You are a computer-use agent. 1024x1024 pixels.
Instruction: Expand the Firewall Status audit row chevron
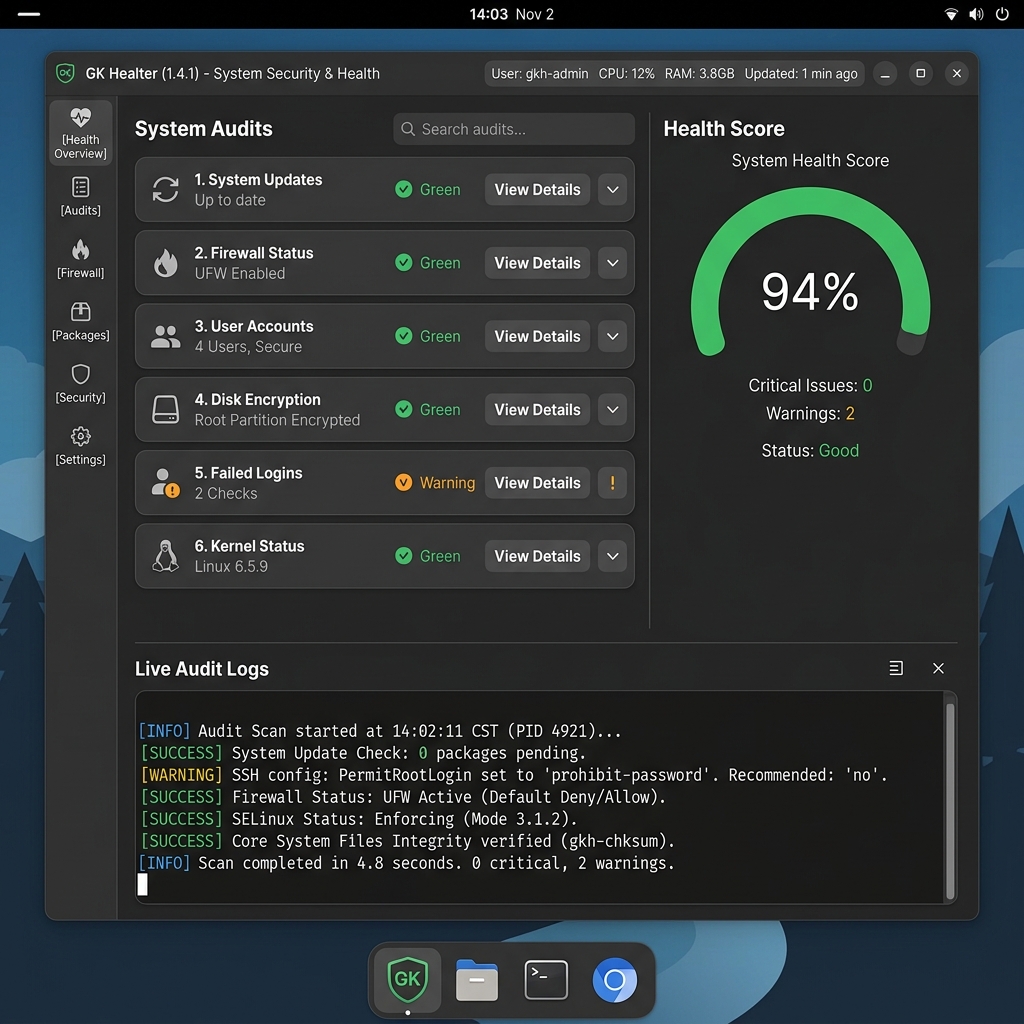tap(612, 263)
